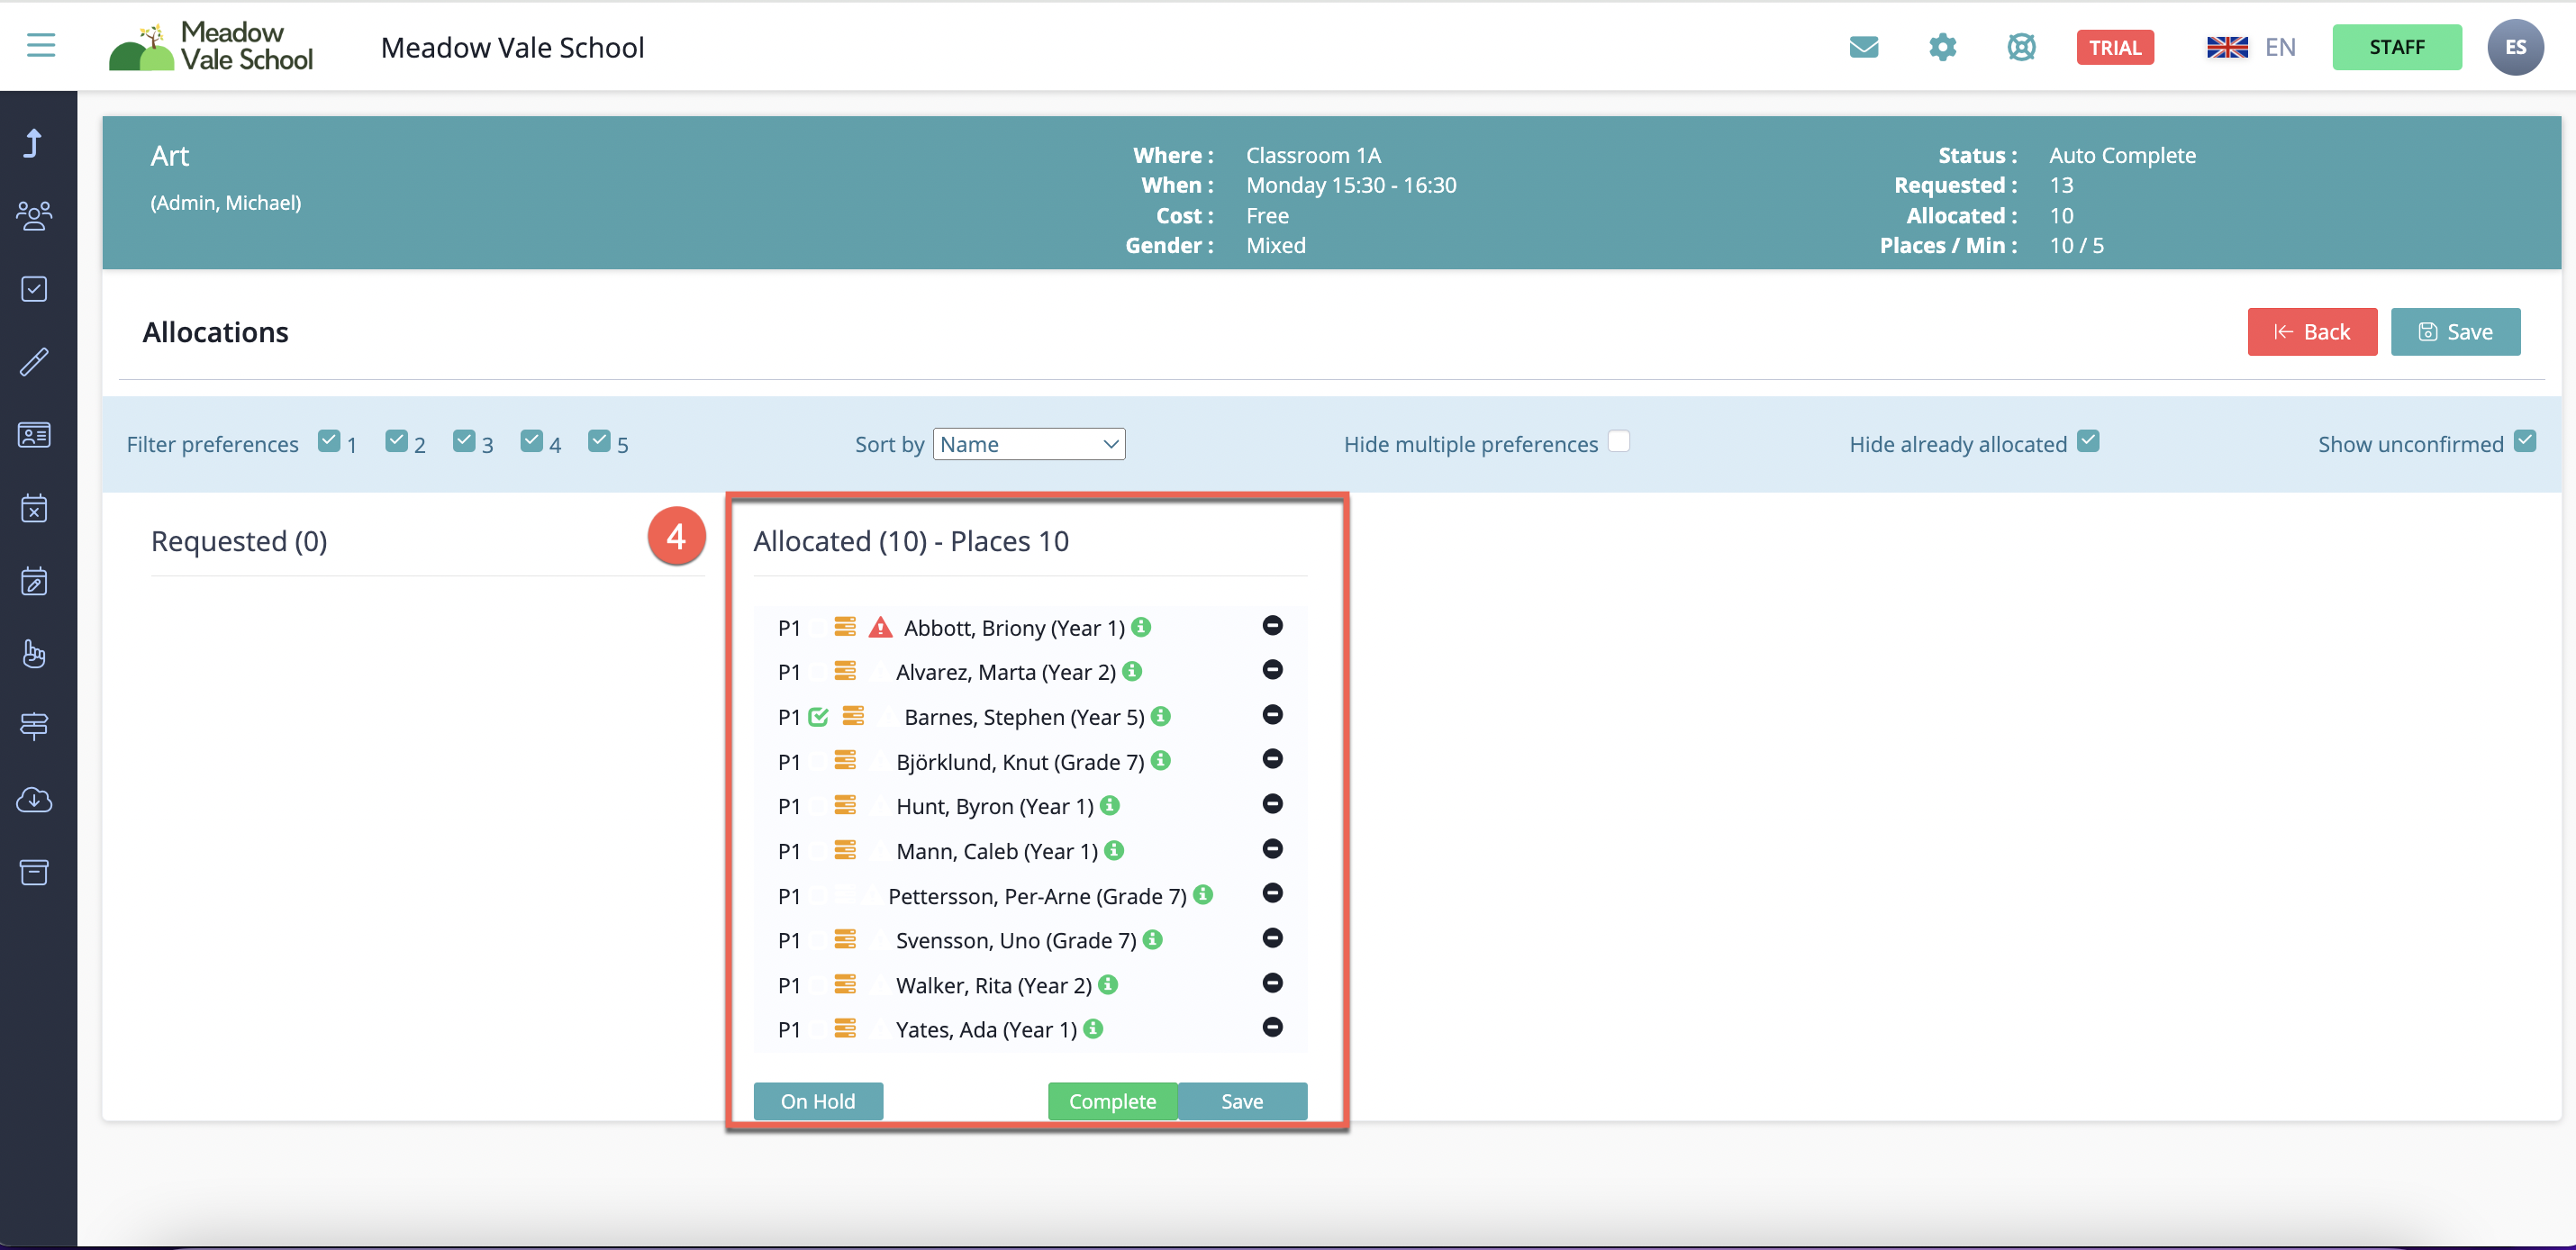Image resolution: width=2576 pixels, height=1250 pixels.
Task: Open the EN language selector
Action: coord(2250,47)
